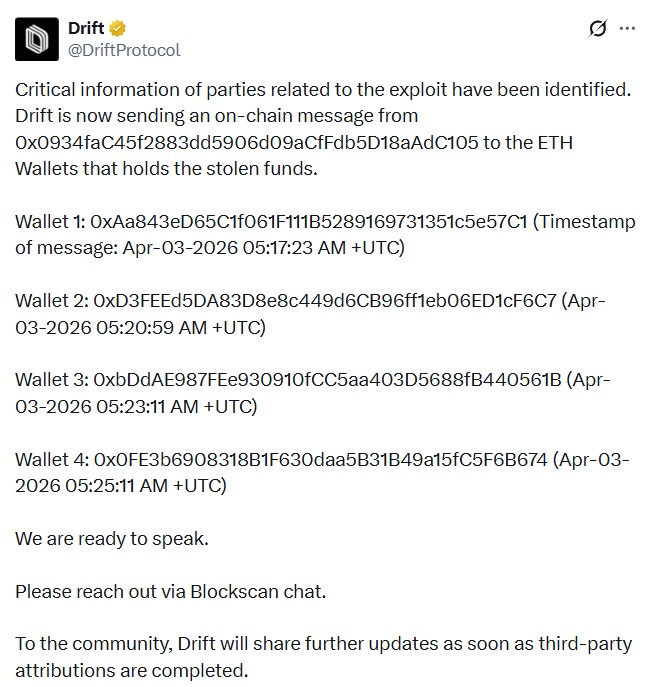Click the "To the community" closing paragraph

(x=320, y=656)
